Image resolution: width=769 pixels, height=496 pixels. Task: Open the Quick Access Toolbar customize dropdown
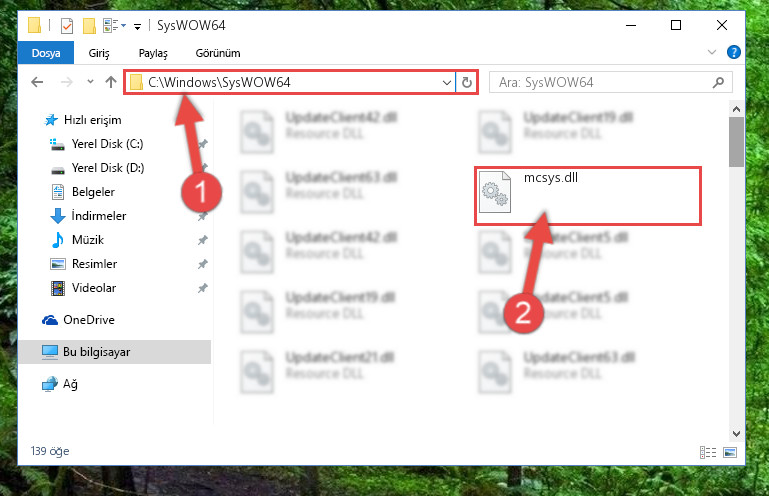click(138, 26)
